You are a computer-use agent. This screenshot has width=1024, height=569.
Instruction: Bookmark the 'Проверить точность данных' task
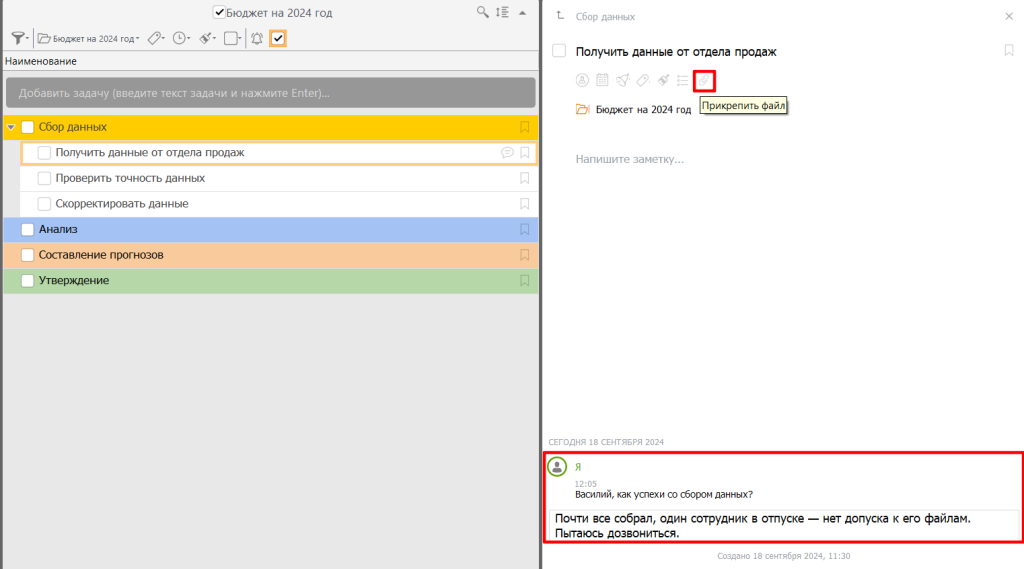(524, 178)
